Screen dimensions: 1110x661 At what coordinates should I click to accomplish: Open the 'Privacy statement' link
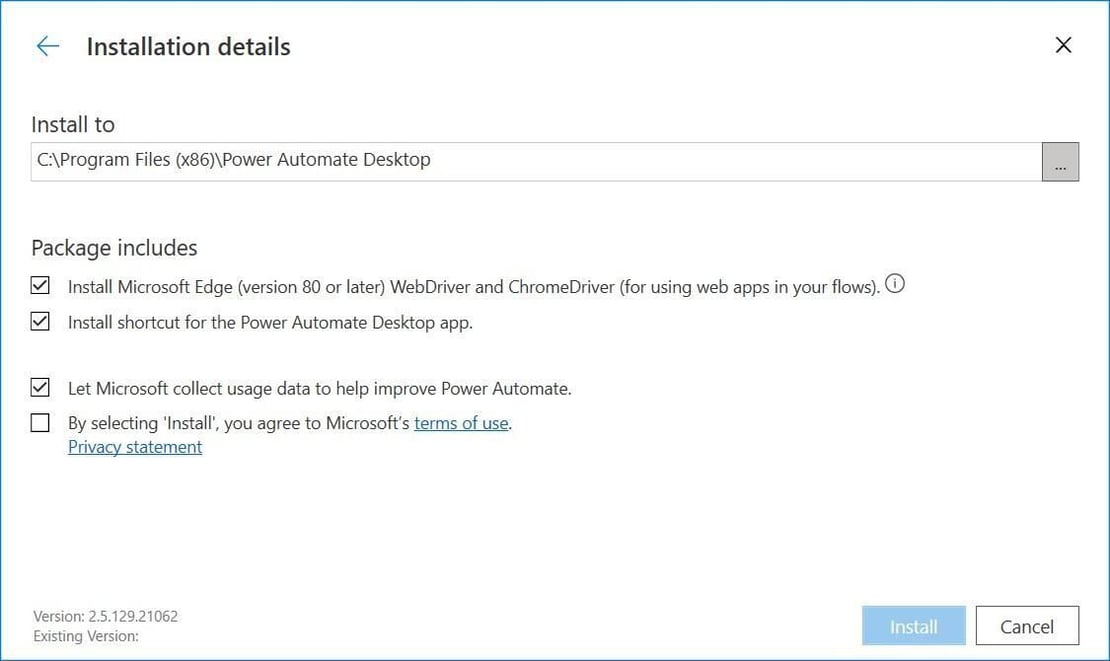coord(134,446)
